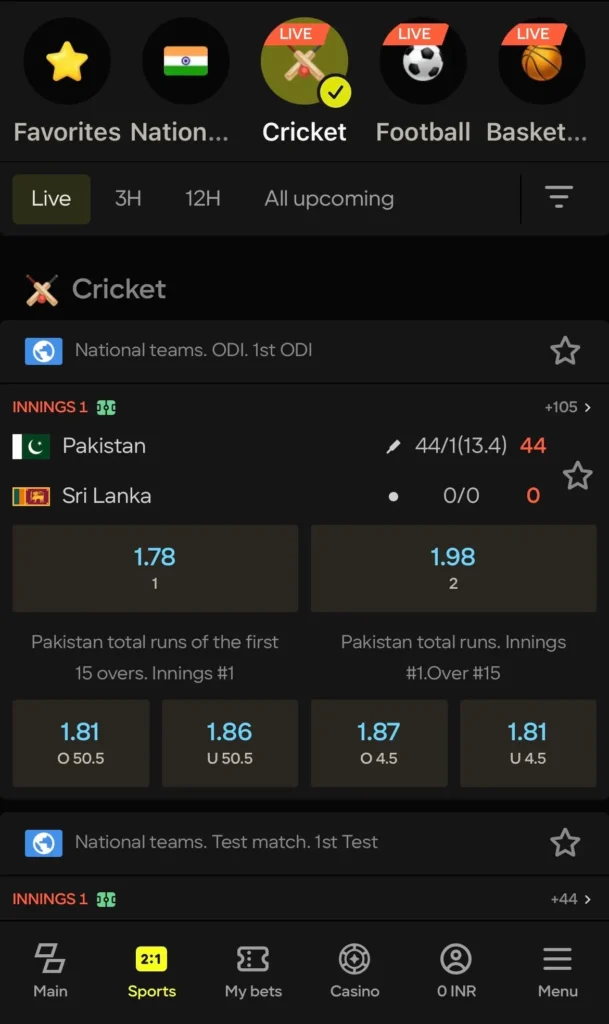Open the Favorites star section
The height and width of the screenshot is (1024, 609).
[66, 61]
